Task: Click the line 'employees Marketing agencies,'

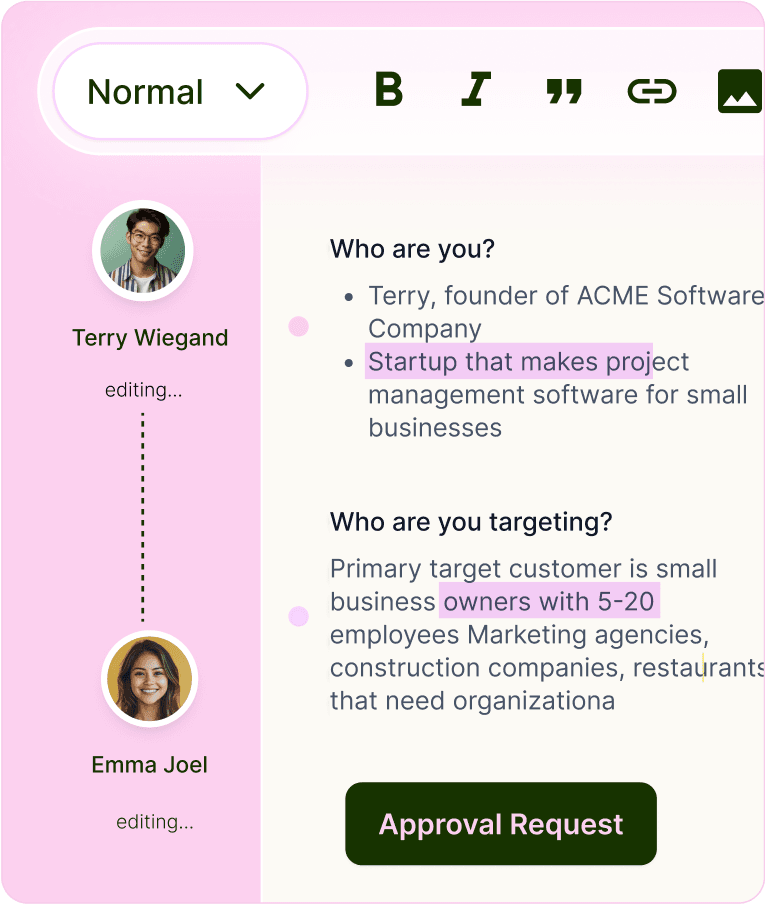Action: tap(519, 635)
